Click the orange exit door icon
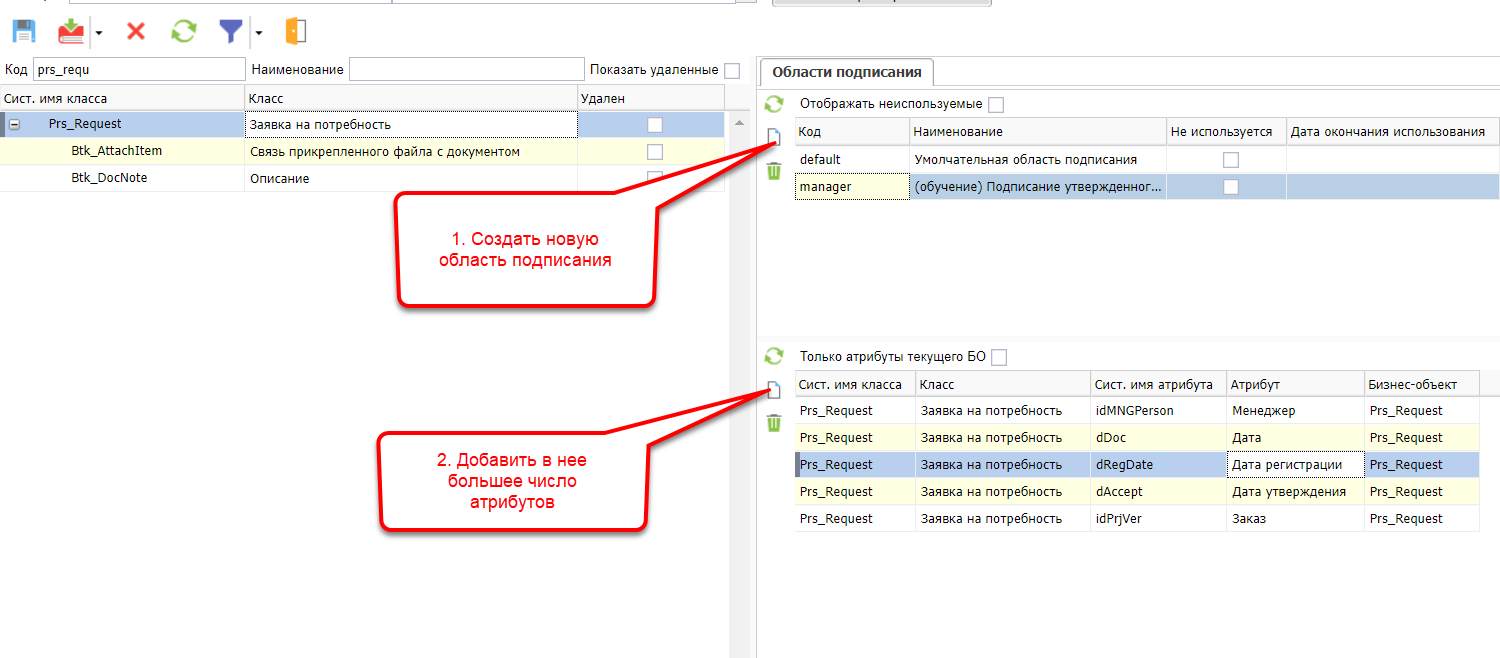The image size is (1500, 658). [295, 31]
